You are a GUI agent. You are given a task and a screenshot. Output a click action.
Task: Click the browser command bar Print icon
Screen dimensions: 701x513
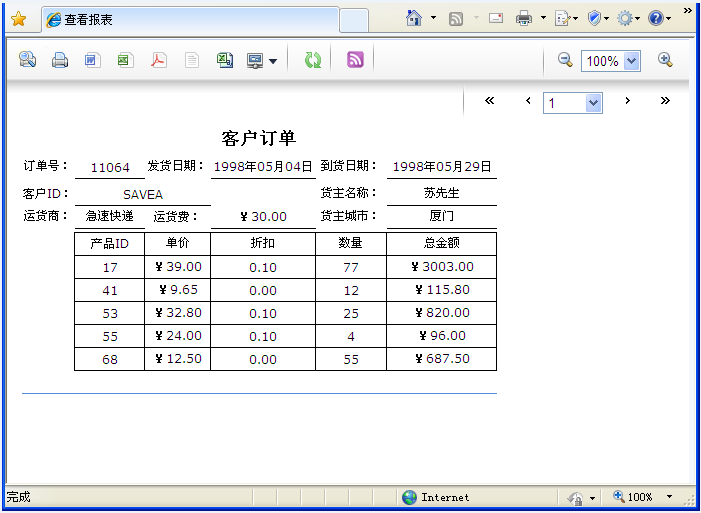[x=524, y=18]
